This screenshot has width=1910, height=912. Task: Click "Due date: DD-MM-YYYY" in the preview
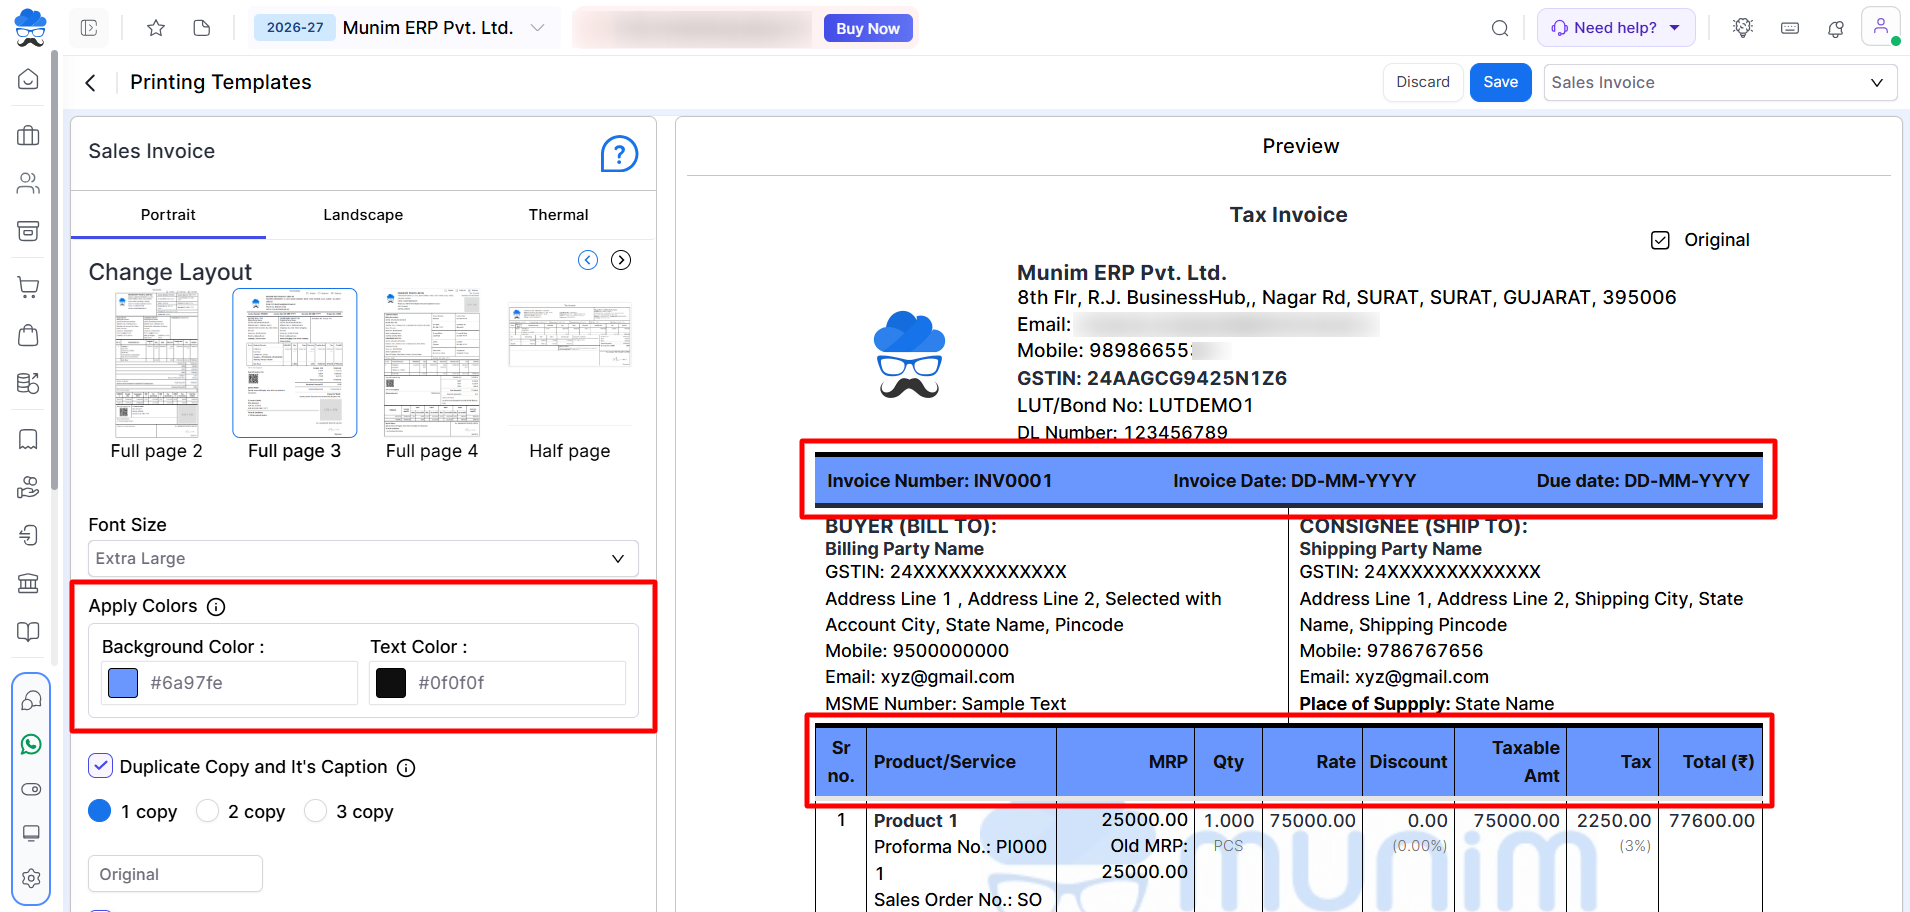point(1643,481)
